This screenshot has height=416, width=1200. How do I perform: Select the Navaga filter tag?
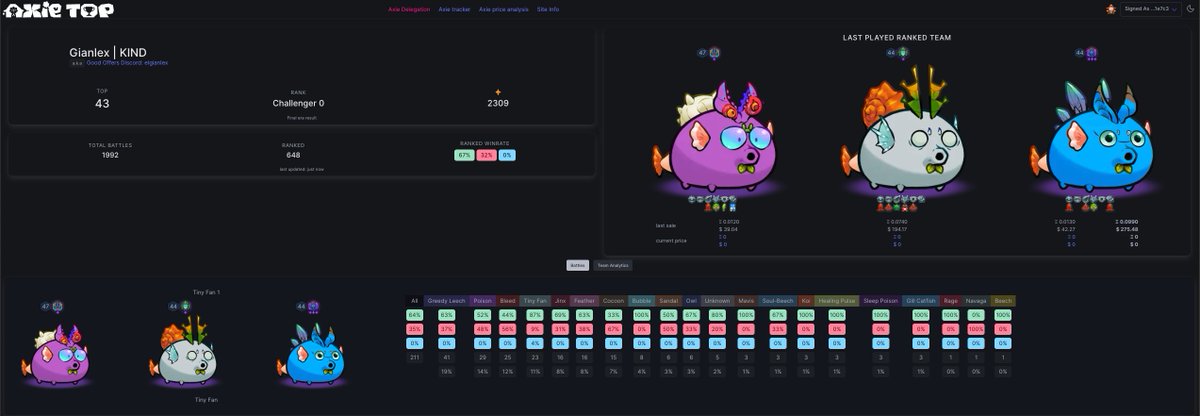976,300
